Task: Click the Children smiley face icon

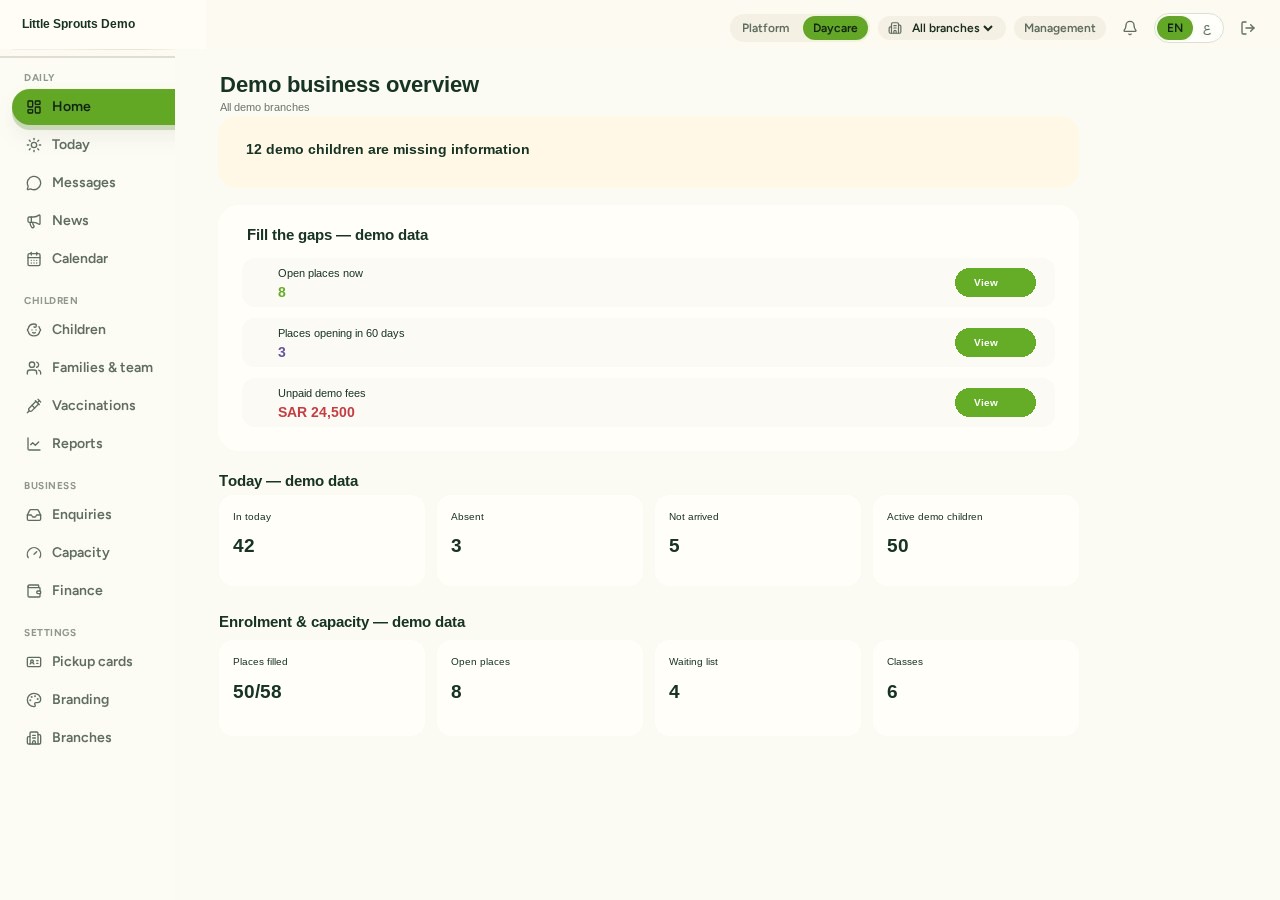Action: click(x=34, y=330)
